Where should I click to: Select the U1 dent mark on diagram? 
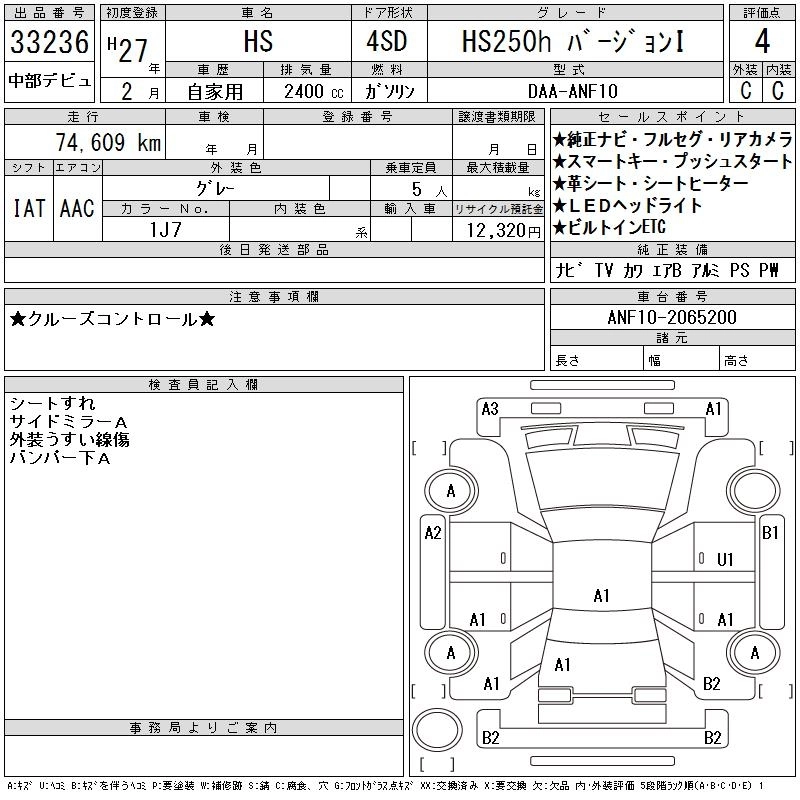(x=726, y=559)
